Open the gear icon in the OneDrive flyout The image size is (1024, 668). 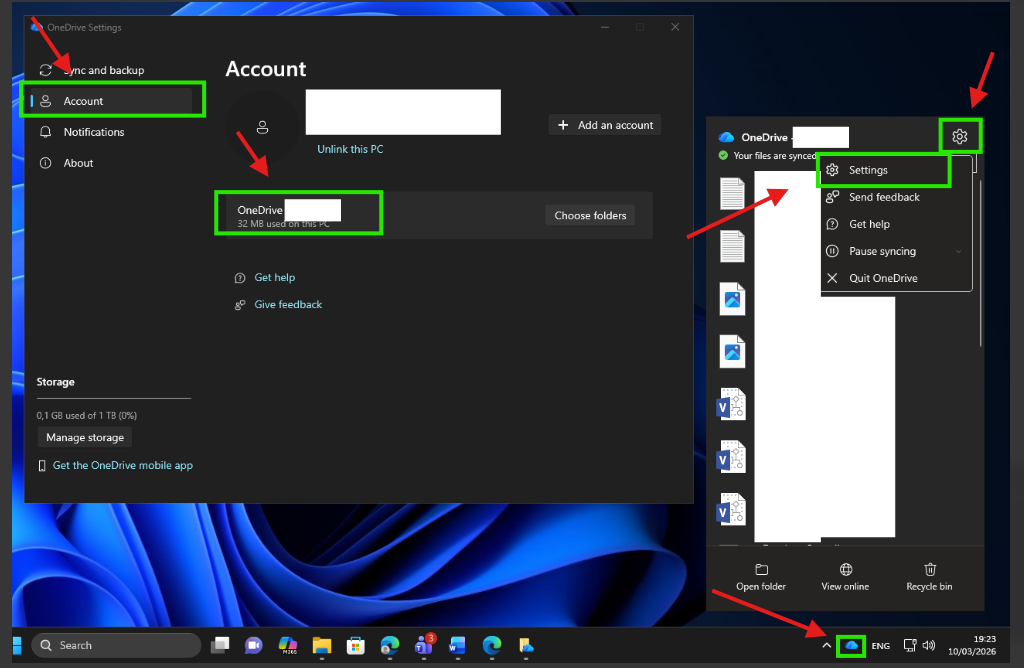click(959, 136)
